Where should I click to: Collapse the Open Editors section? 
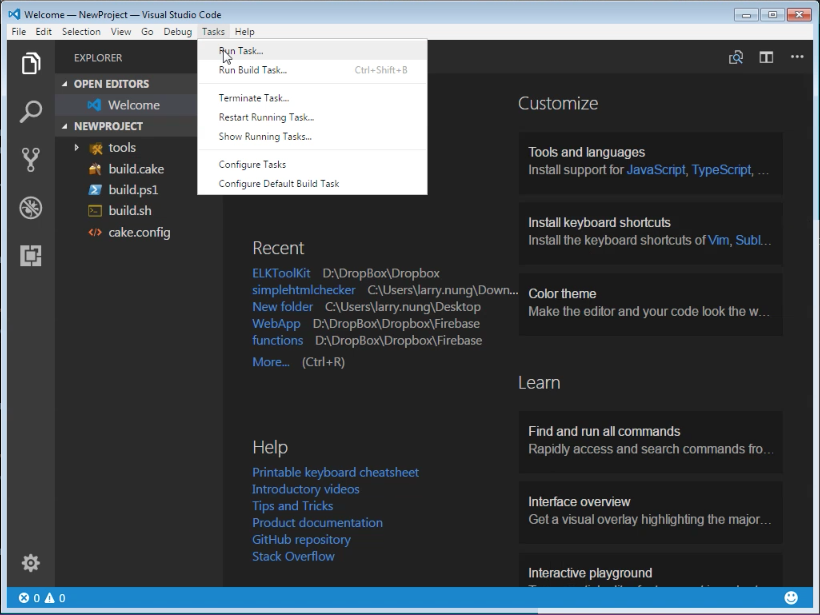(x=64, y=84)
